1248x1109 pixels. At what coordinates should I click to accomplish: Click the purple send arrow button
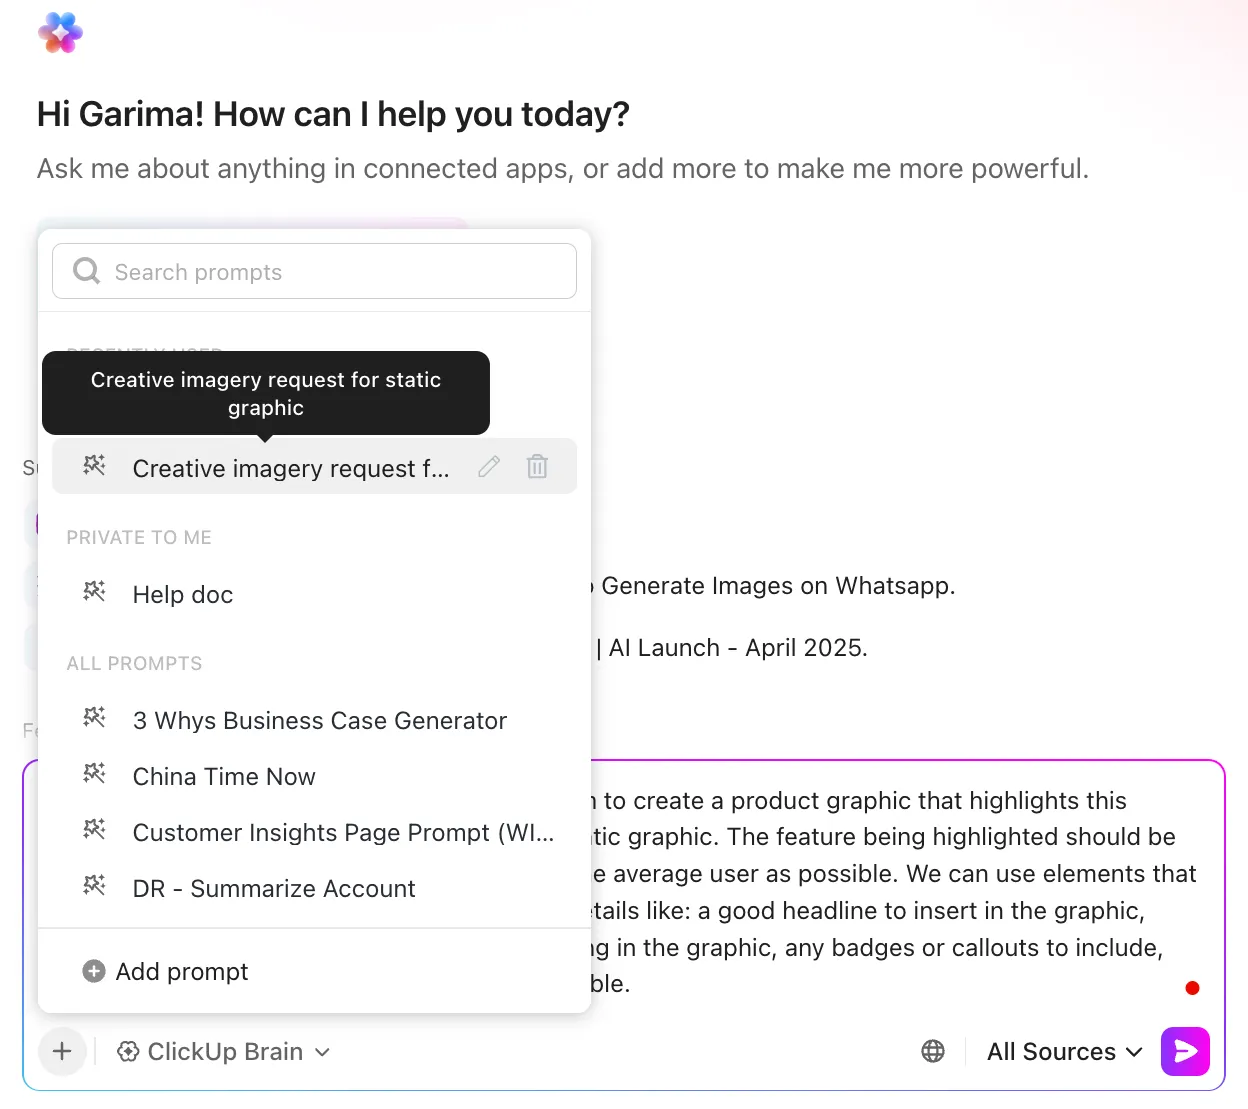[x=1185, y=1051]
